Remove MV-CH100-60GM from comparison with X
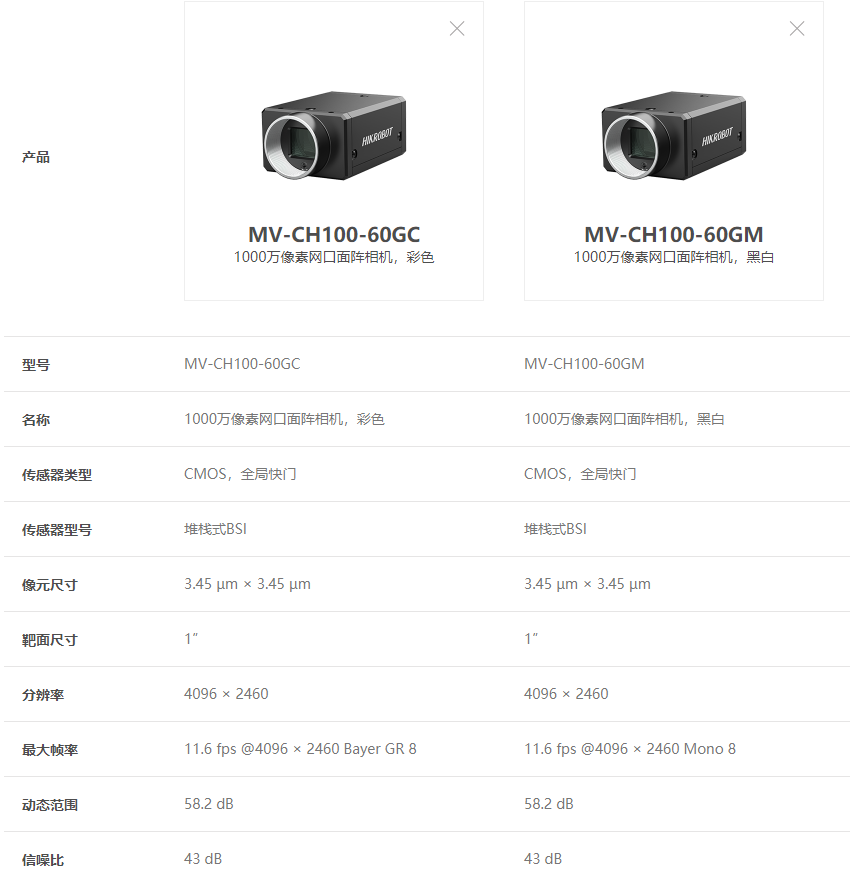 pyautogui.click(x=796, y=29)
